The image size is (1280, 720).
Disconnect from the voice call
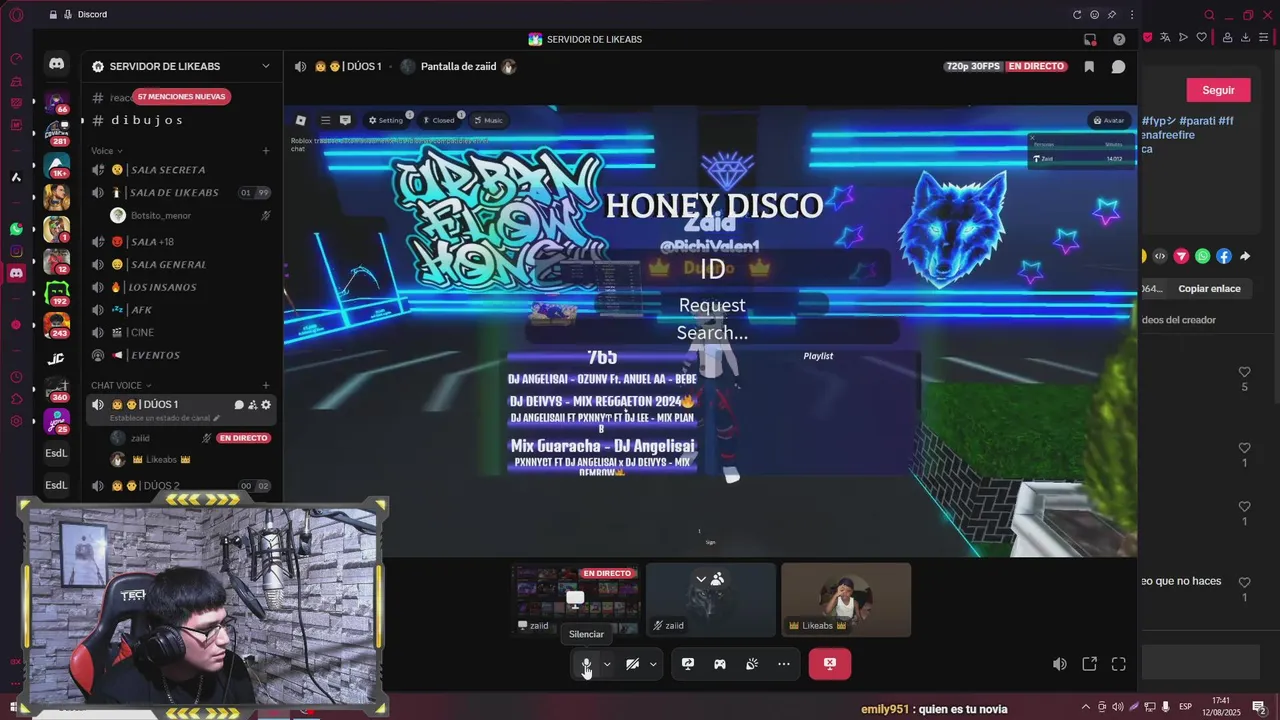click(x=829, y=664)
